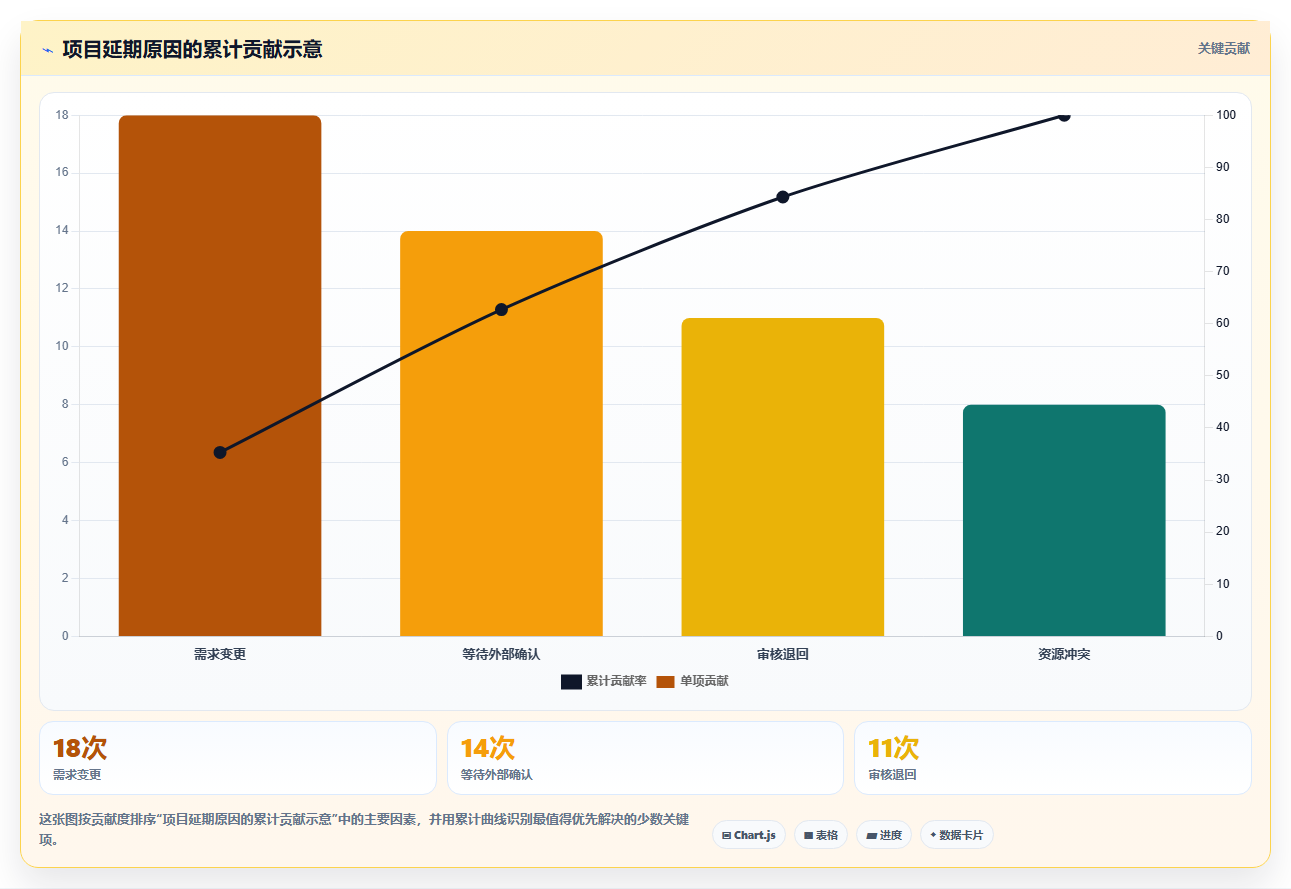Click the dark 累计贡献率 legend color box
Viewport: 1291px width, 889px height.
click(571, 682)
